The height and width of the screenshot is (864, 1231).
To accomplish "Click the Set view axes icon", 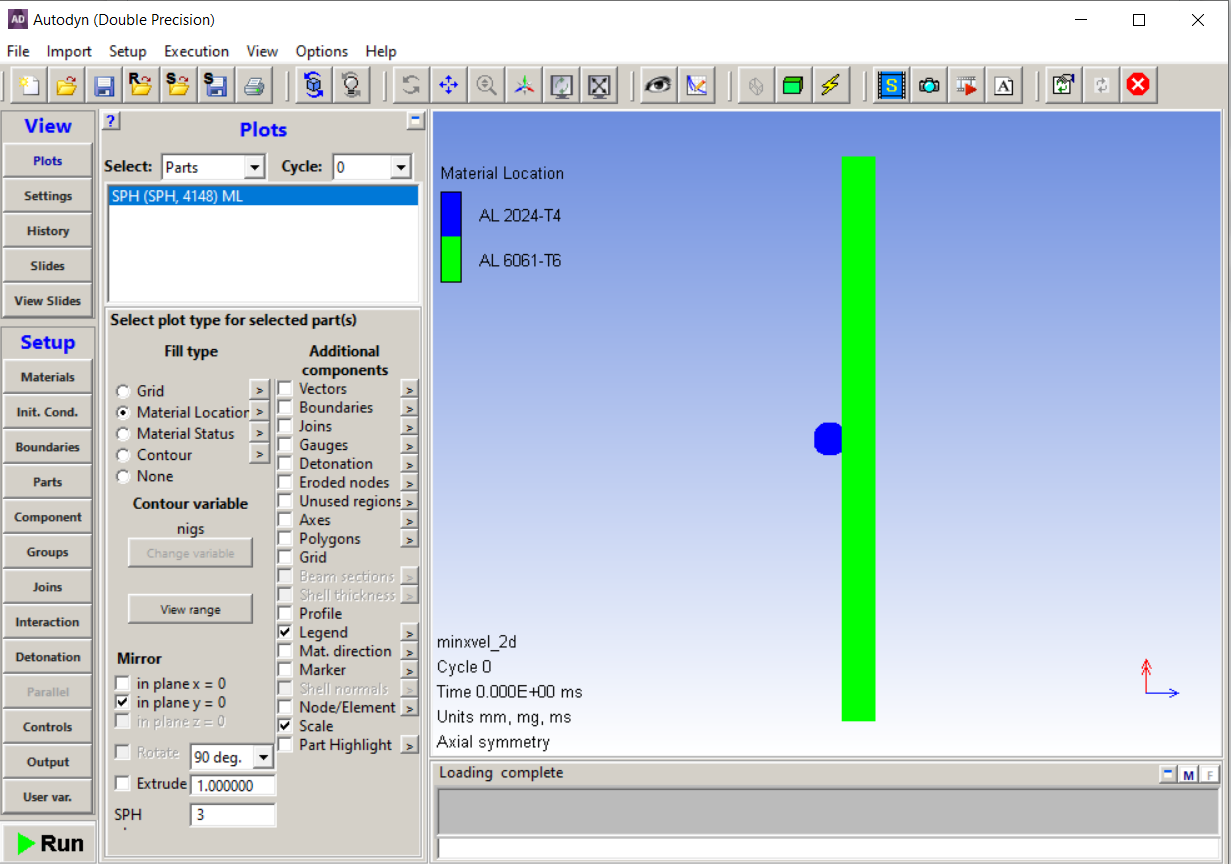I will click(x=523, y=86).
